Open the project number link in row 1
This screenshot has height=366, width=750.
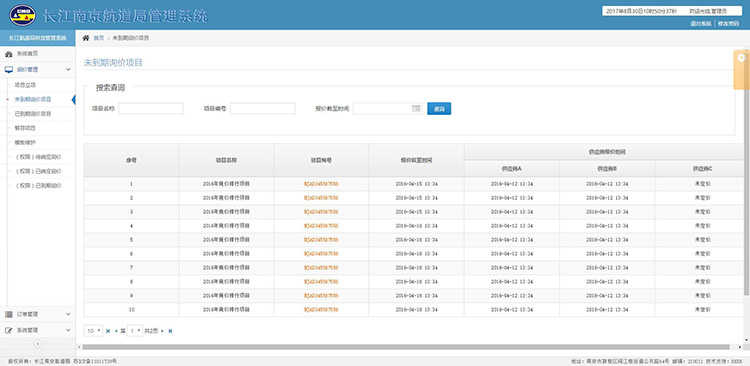tap(321, 184)
